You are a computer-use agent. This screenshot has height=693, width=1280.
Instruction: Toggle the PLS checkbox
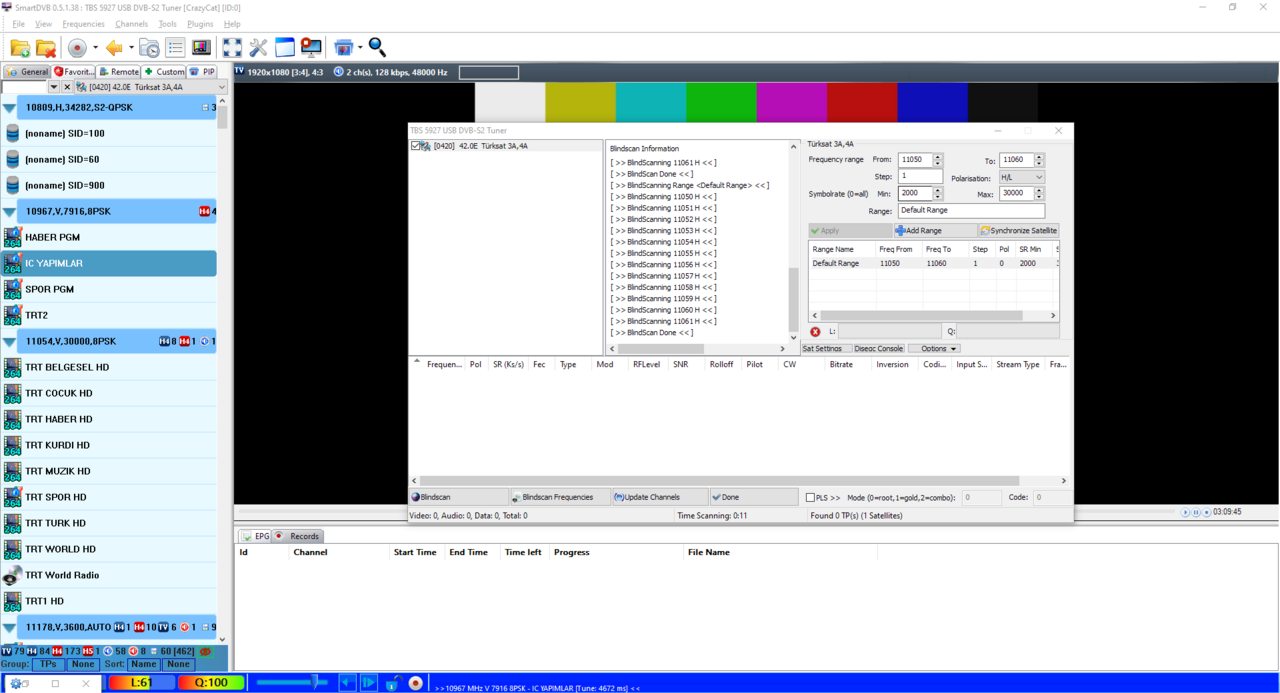coord(811,497)
